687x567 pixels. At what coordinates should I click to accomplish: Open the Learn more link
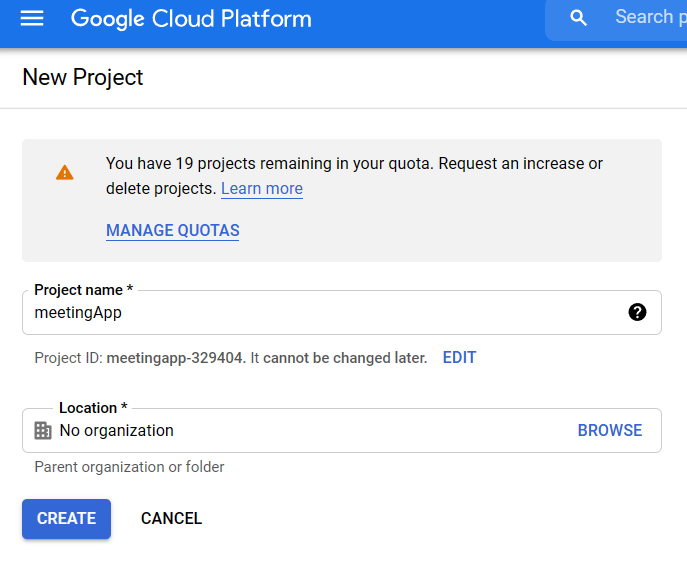click(x=261, y=188)
